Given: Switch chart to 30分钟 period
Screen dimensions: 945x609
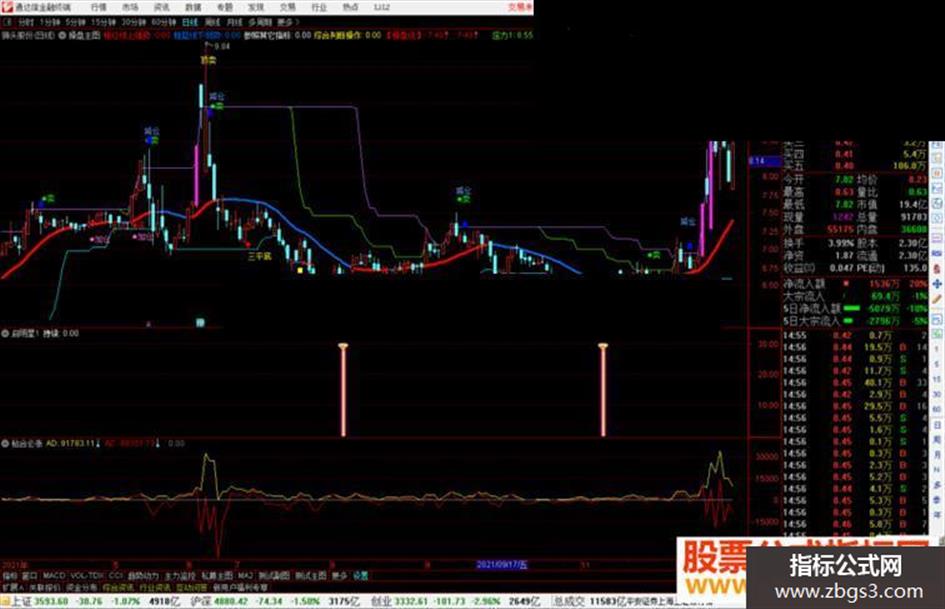Looking at the screenshot, I should pos(133,22).
